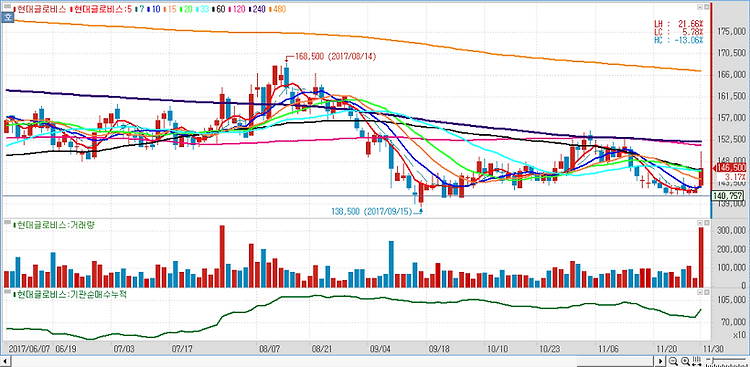Select the 480-day moving average legend

coord(277,9)
